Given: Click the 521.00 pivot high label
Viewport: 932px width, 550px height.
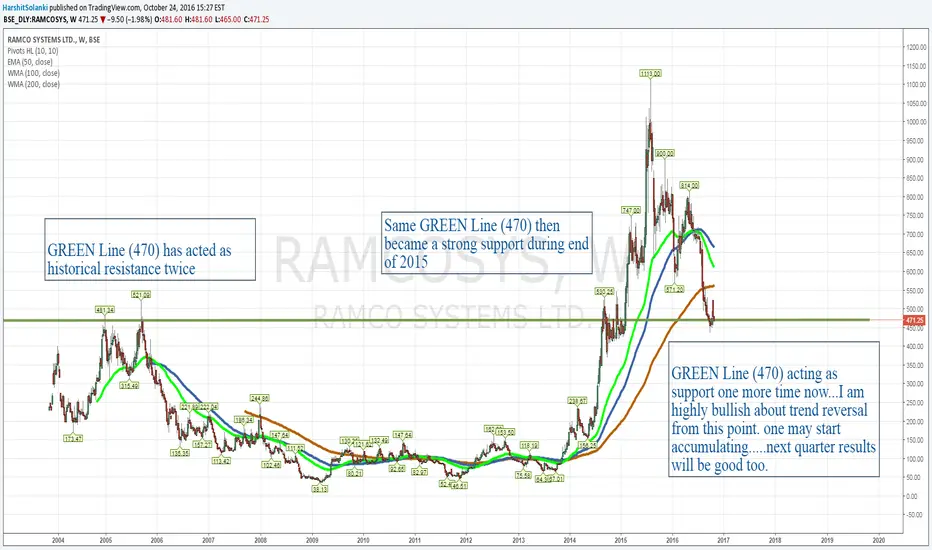Looking at the screenshot, I should click(141, 294).
